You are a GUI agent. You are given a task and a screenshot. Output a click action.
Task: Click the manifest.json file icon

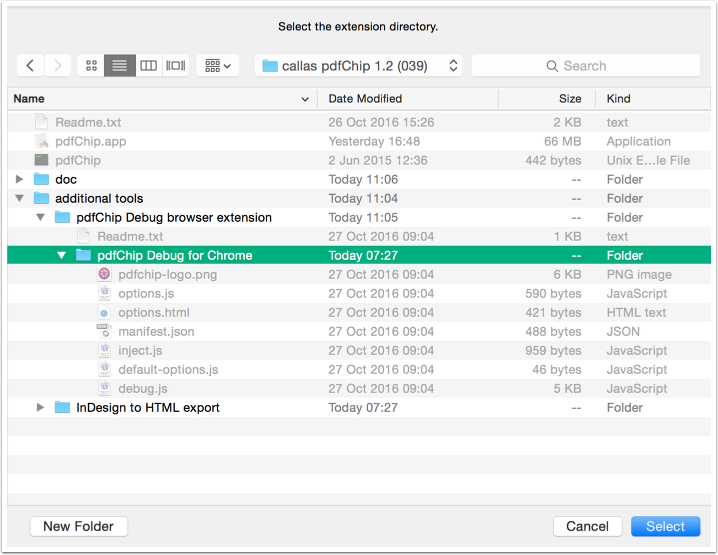click(x=104, y=332)
